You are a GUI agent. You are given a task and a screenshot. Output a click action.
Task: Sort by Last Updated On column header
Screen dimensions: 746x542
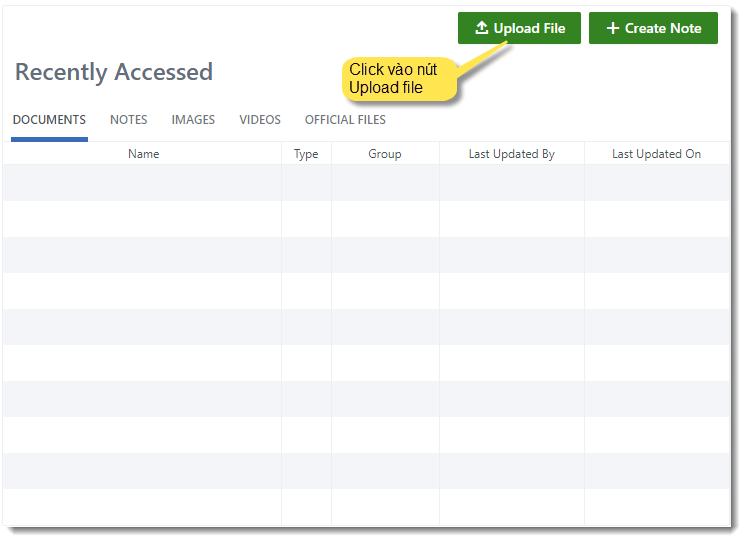656,154
